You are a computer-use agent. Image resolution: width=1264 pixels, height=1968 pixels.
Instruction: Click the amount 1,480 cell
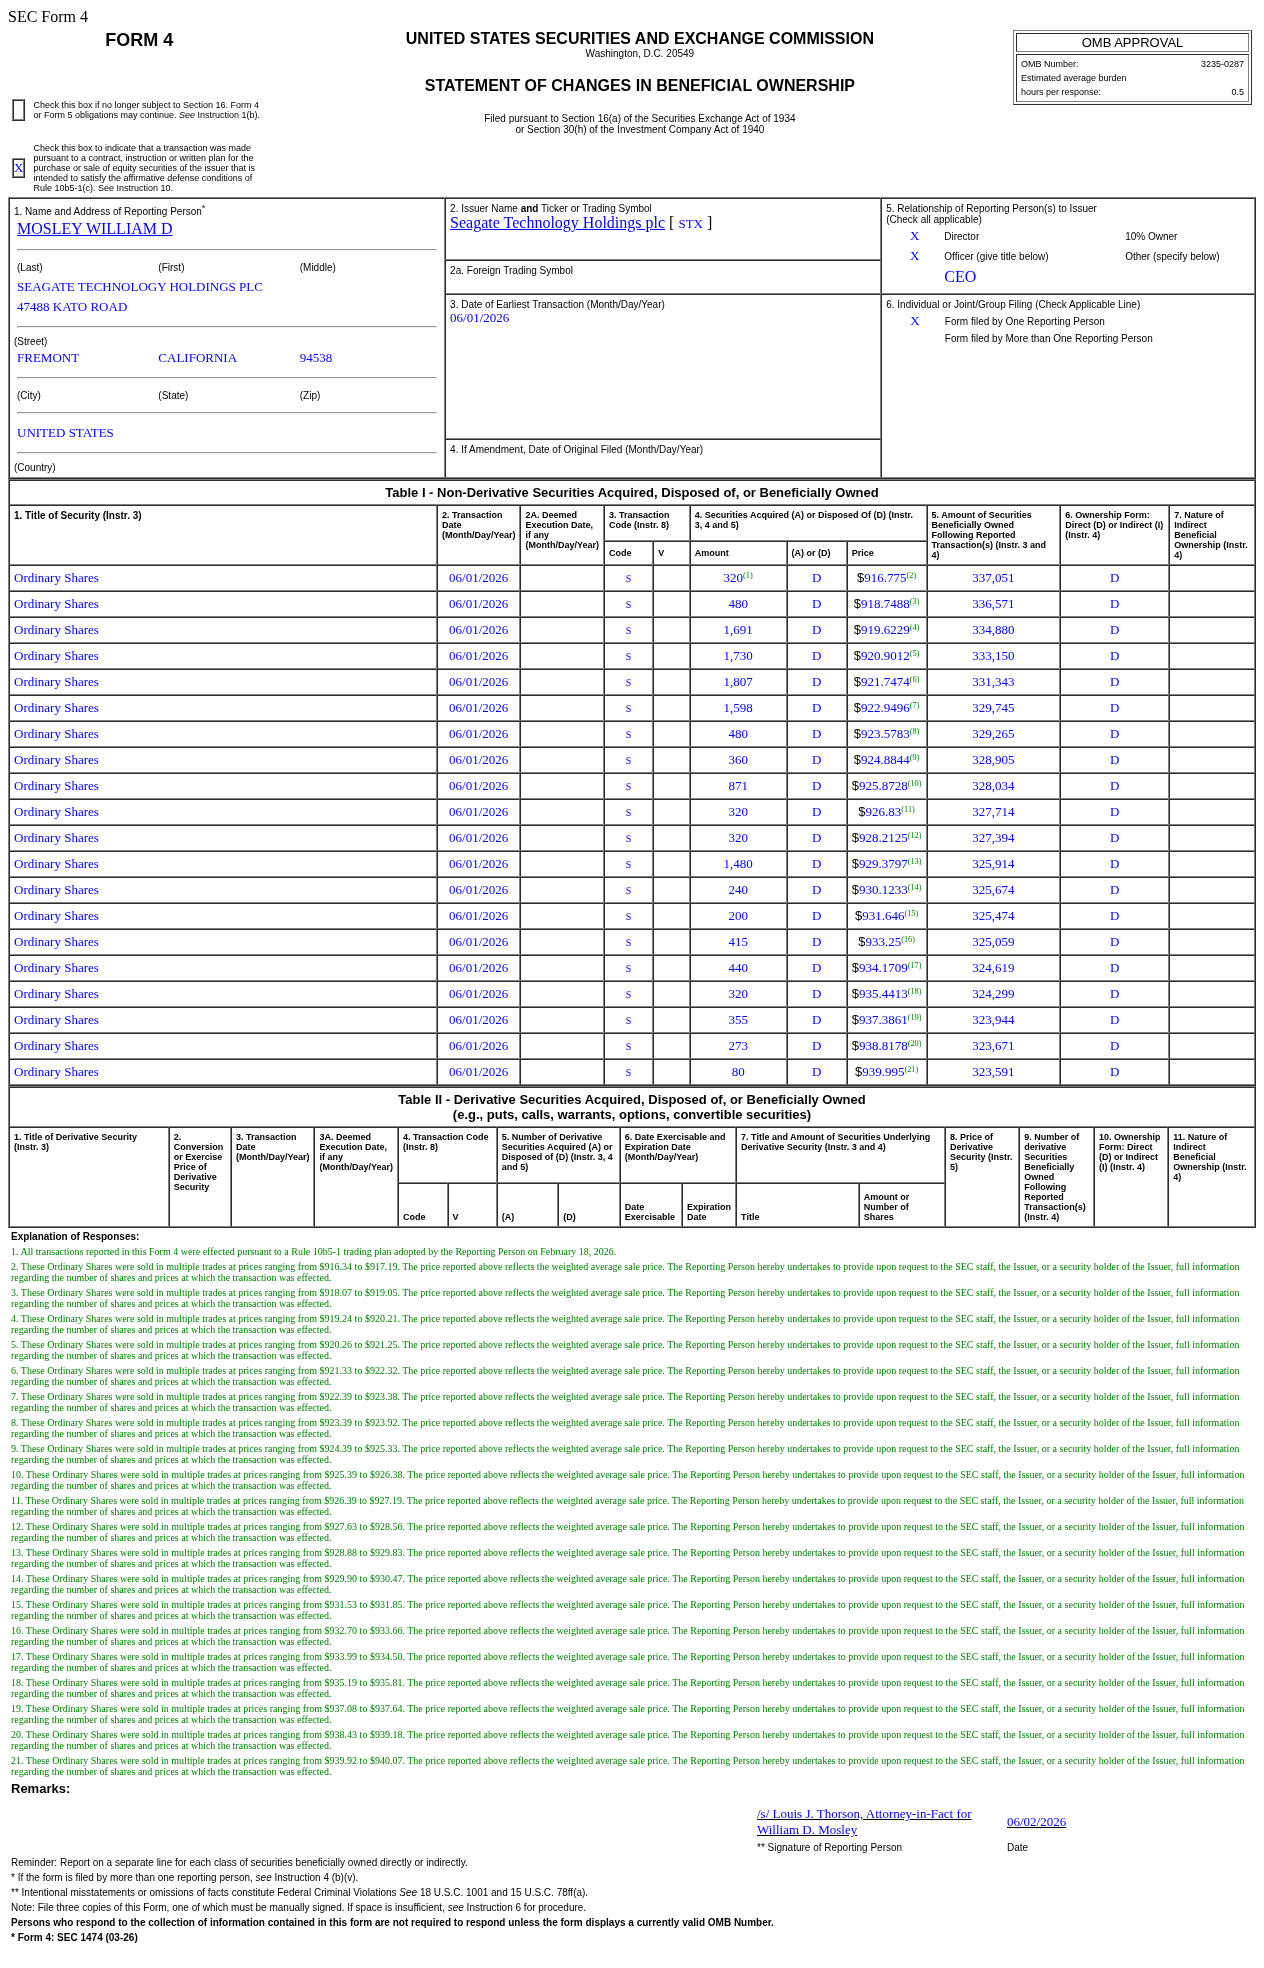coord(738,864)
